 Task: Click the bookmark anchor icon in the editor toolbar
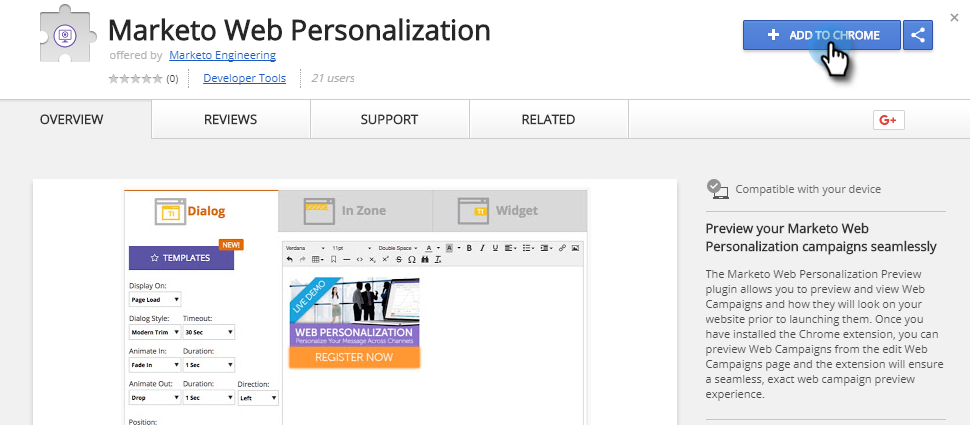[333, 259]
